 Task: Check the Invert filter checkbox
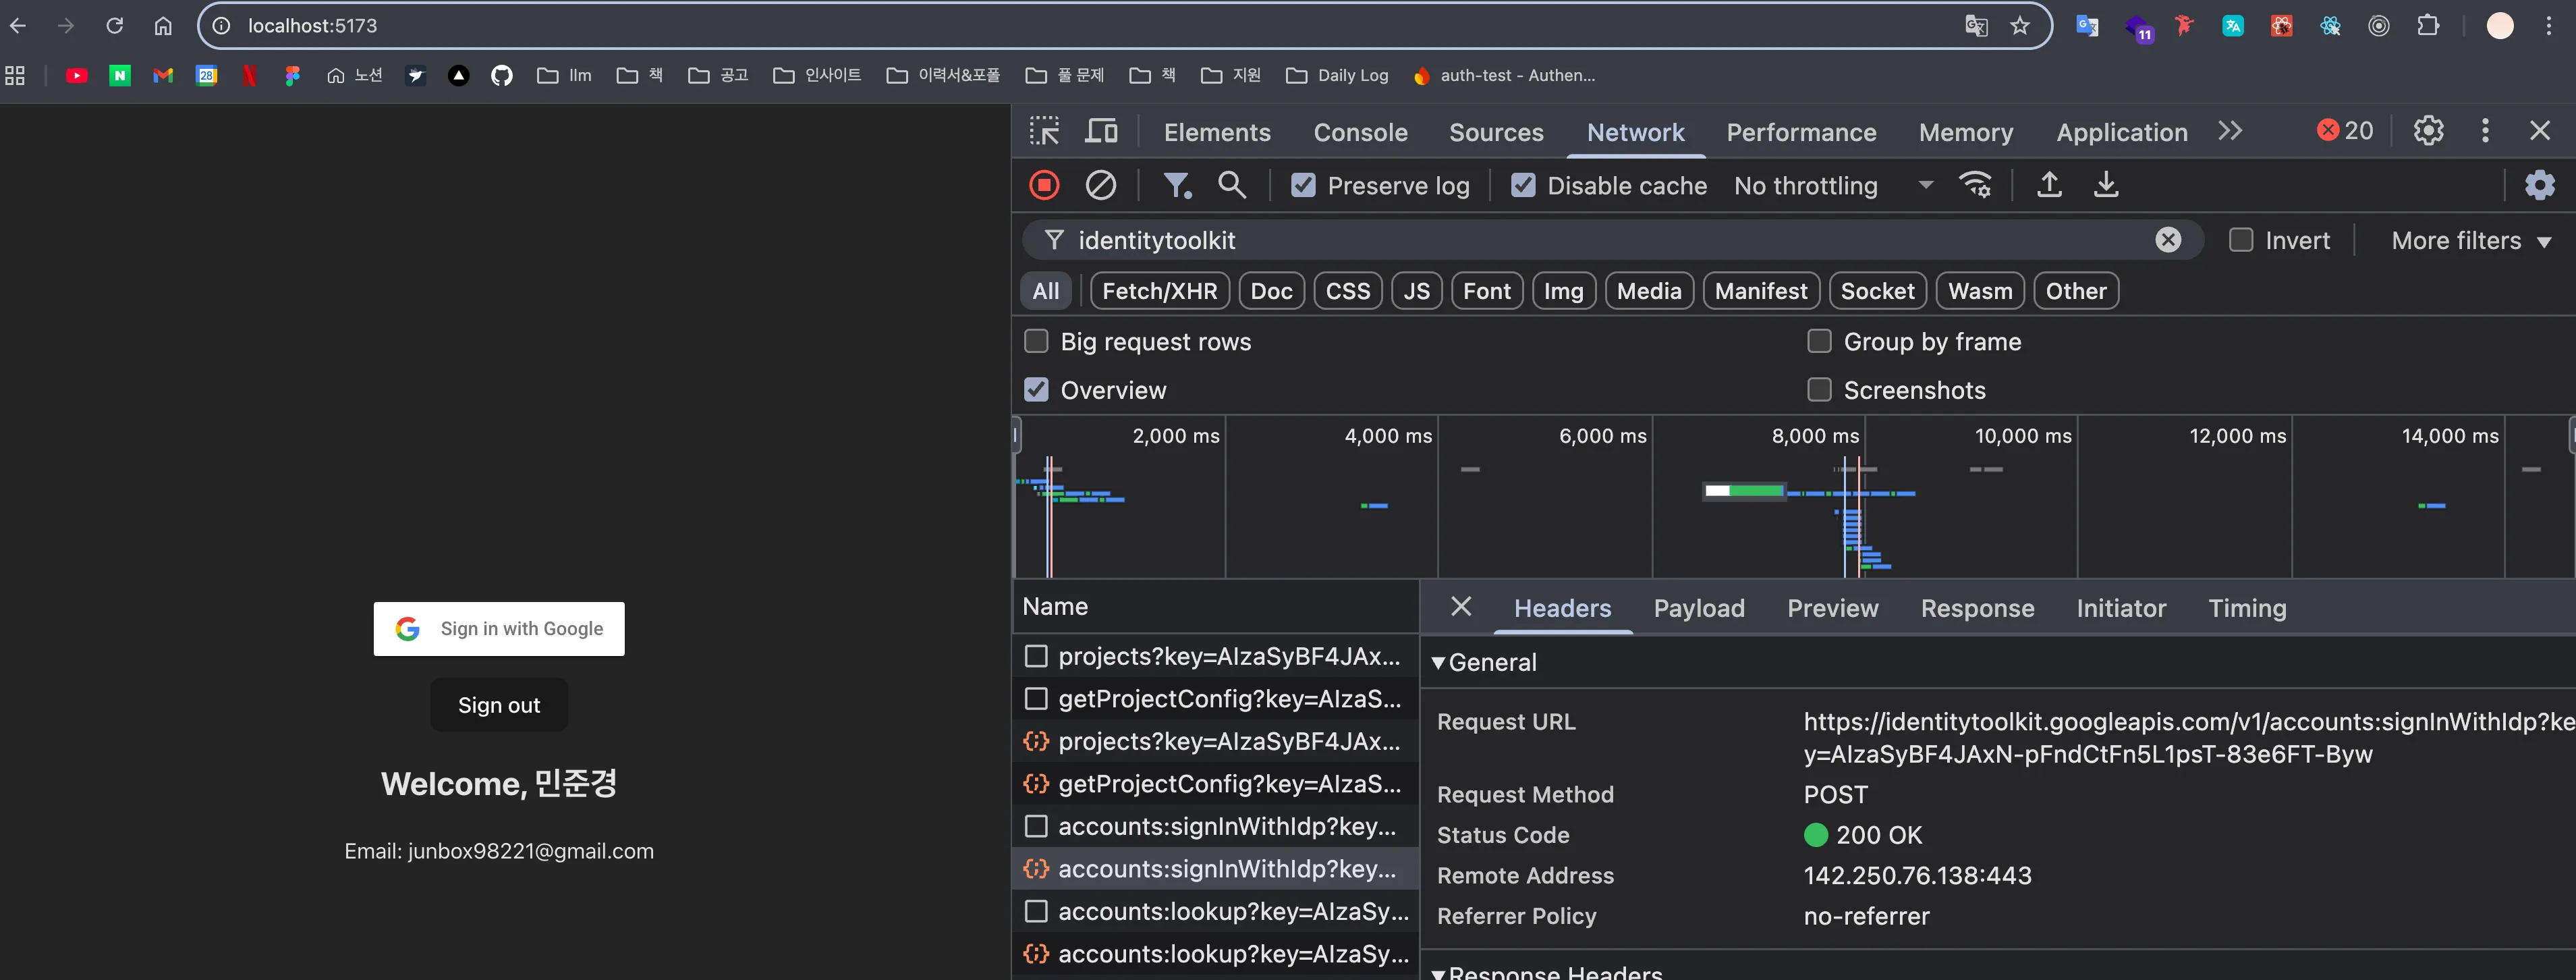[2241, 240]
